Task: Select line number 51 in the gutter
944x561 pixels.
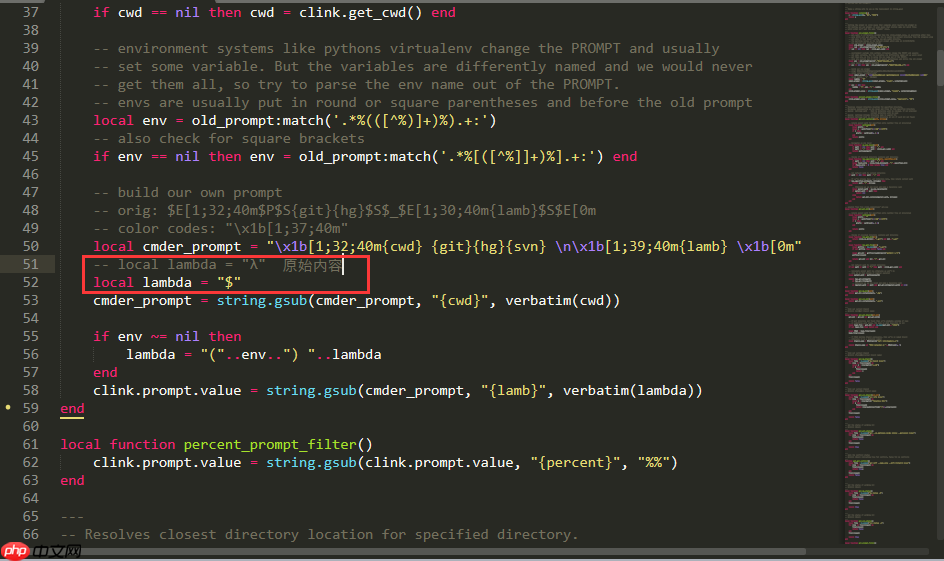Action: tap(31, 264)
